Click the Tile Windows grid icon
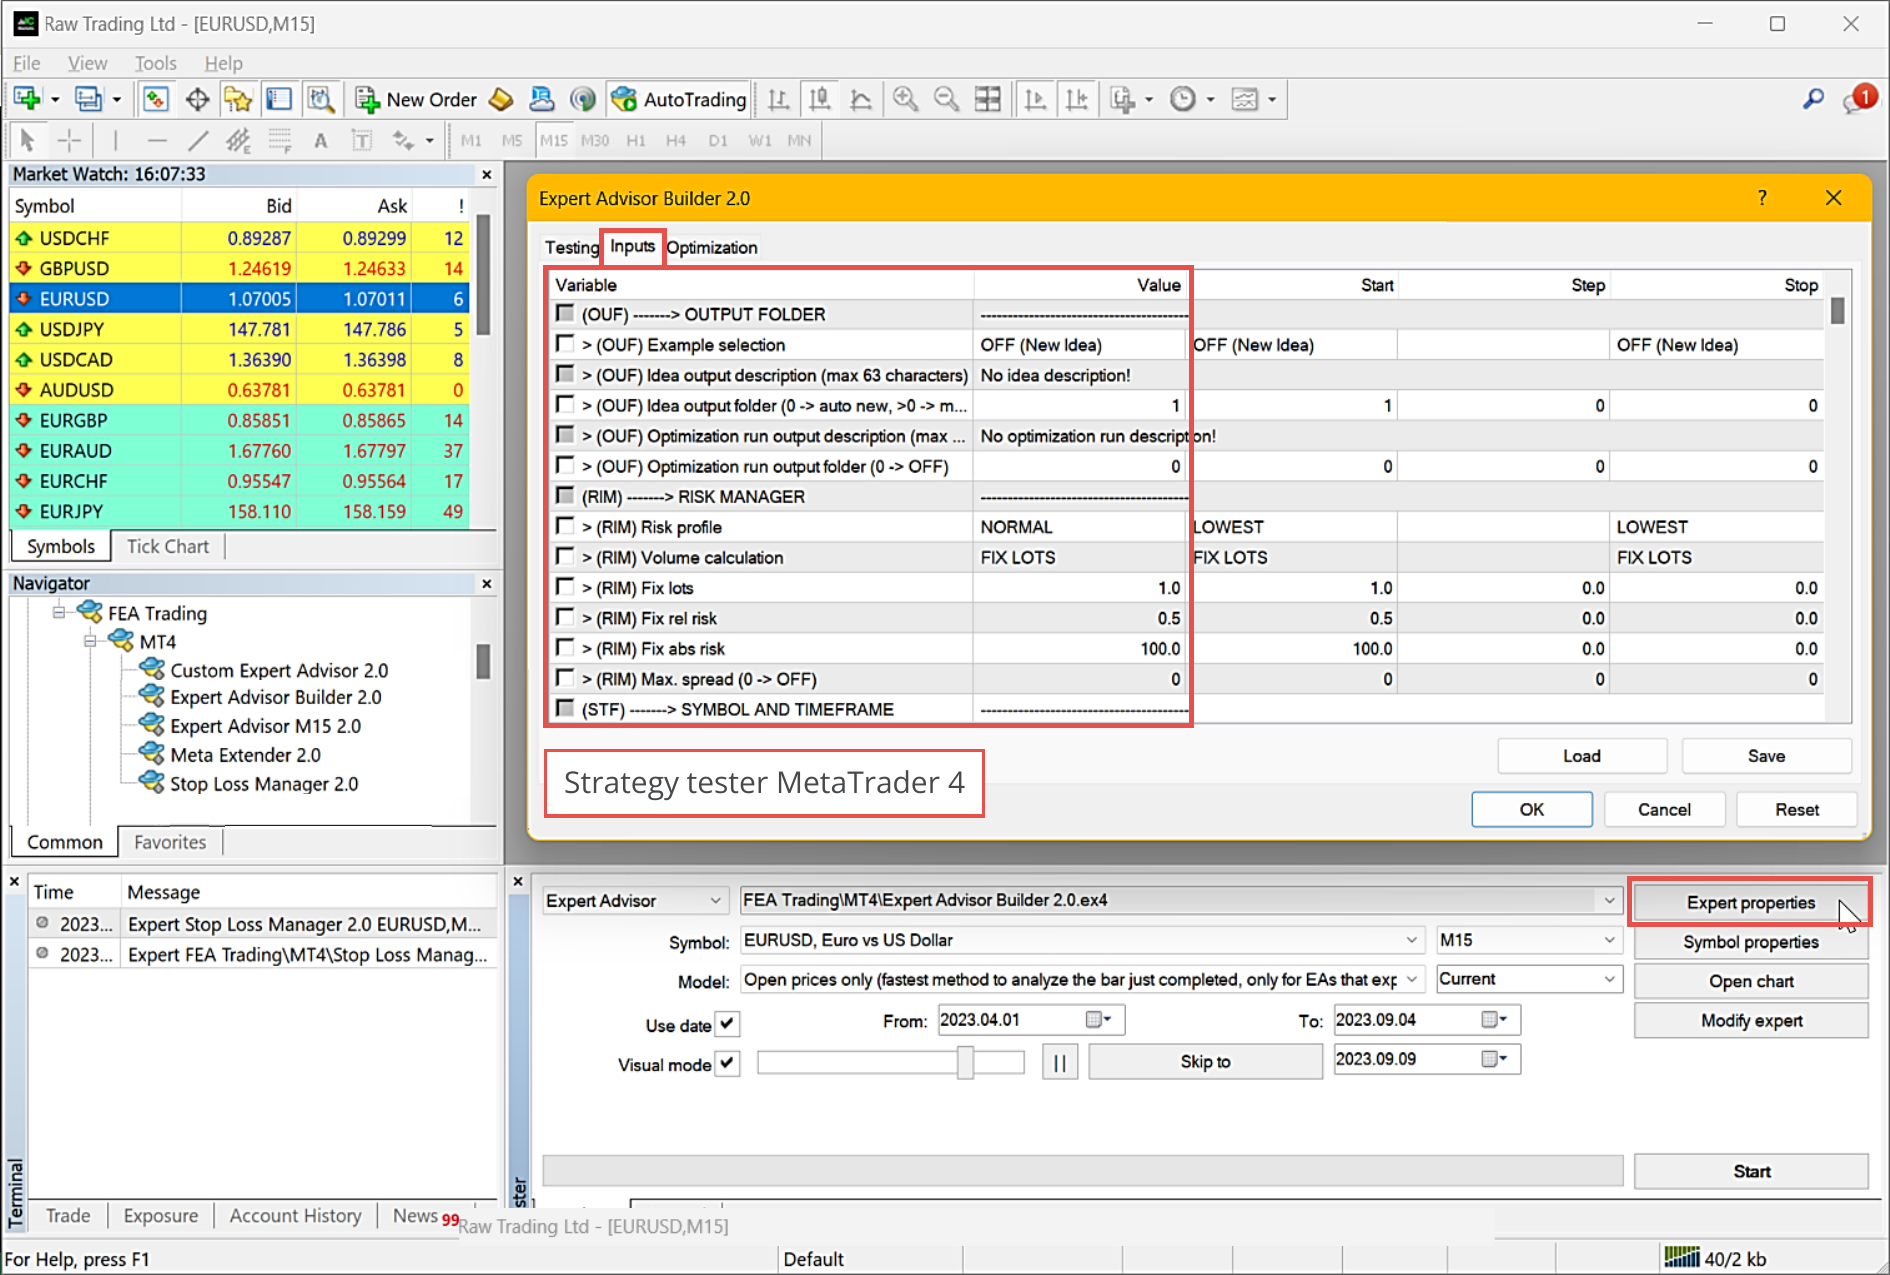The width and height of the screenshot is (1890, 1275). click(x=988, y=99)
